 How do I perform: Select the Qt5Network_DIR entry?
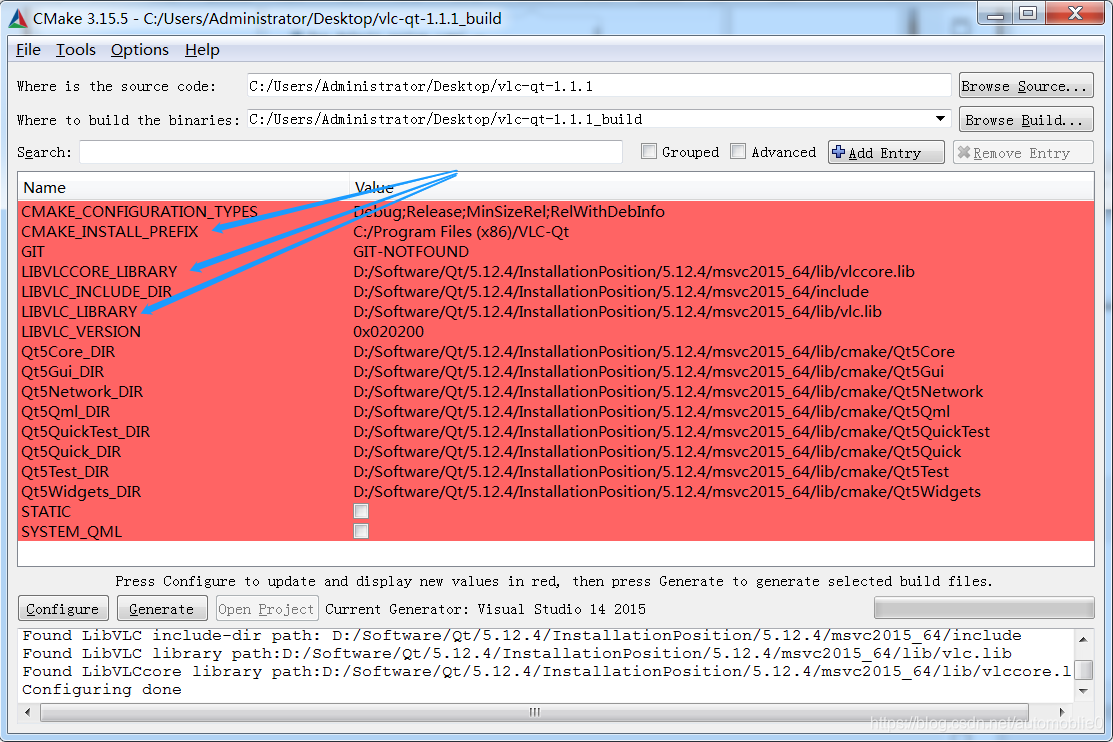pyautogui.click(x=82, y=391)
